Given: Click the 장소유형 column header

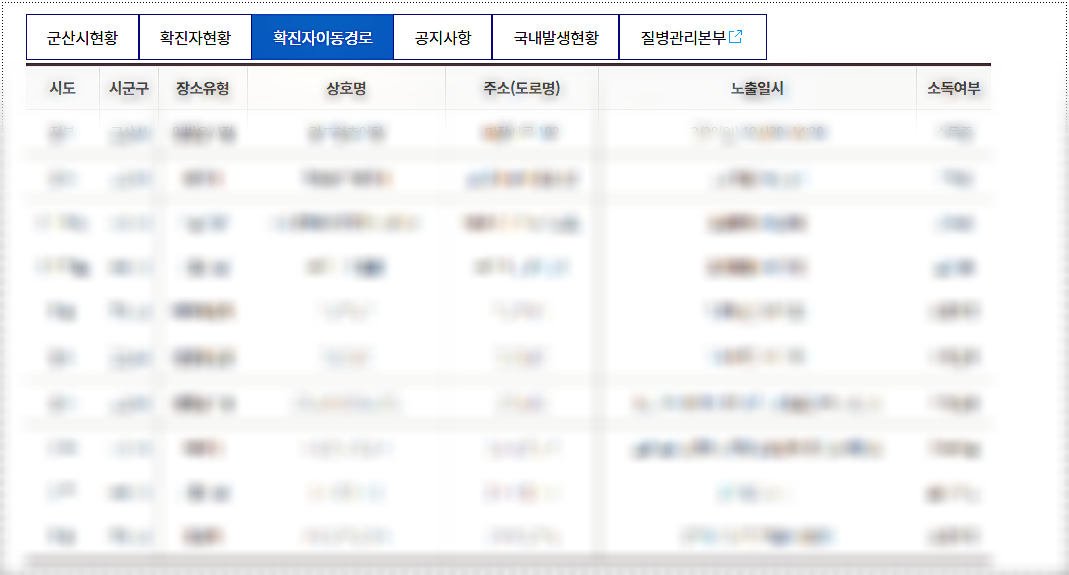Looking at the screenshot, I should [x=202, y=88].
